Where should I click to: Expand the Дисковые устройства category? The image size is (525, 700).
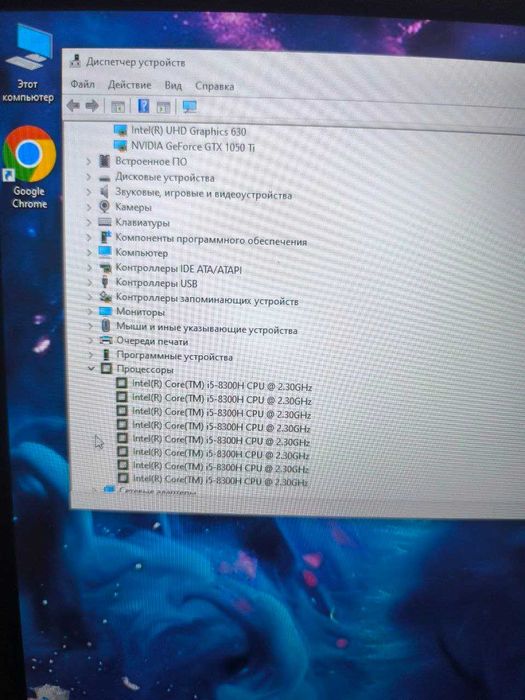[x=88, y=177]
